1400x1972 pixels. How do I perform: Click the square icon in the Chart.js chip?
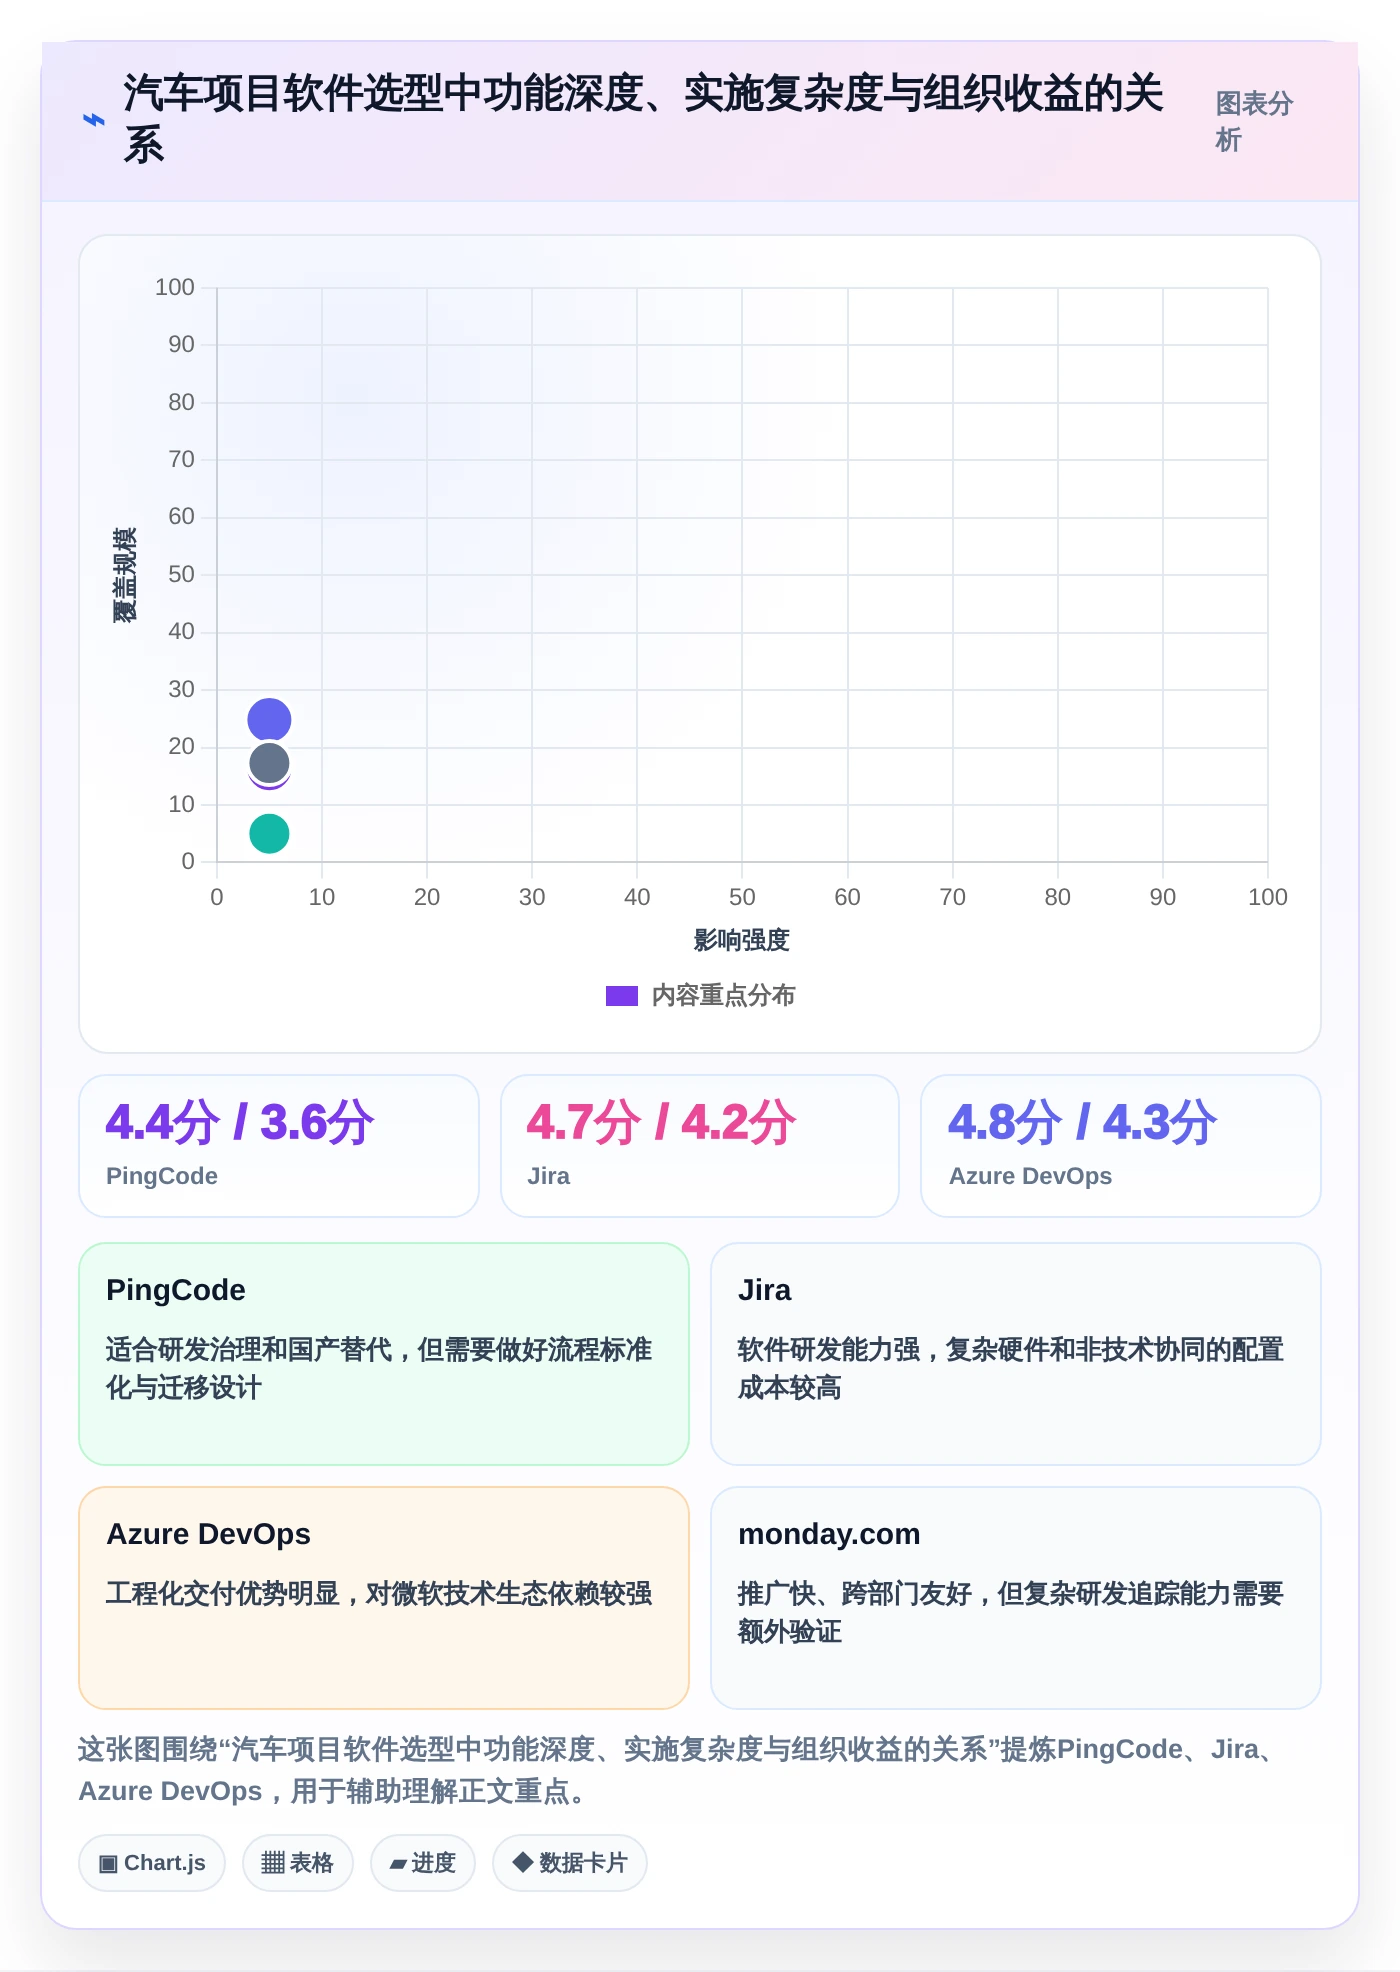tap(108, 1863)
